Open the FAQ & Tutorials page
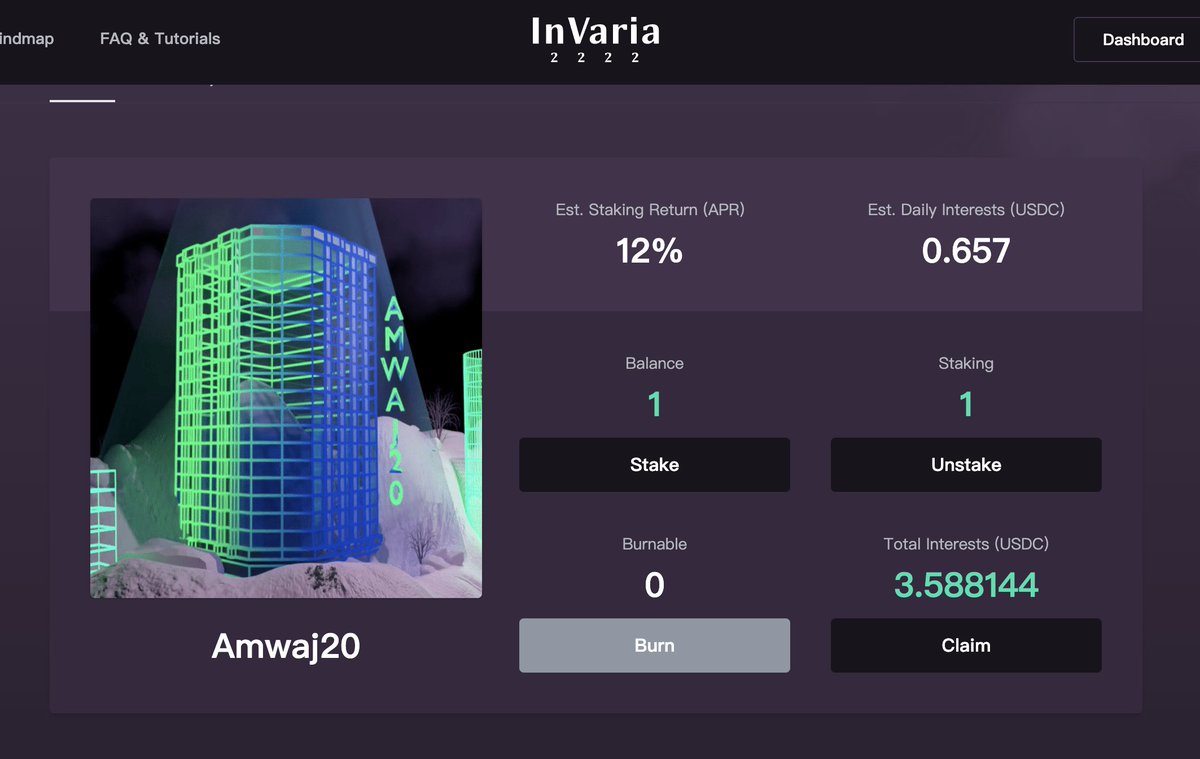Screen dimensions: 1200x759 159,39
